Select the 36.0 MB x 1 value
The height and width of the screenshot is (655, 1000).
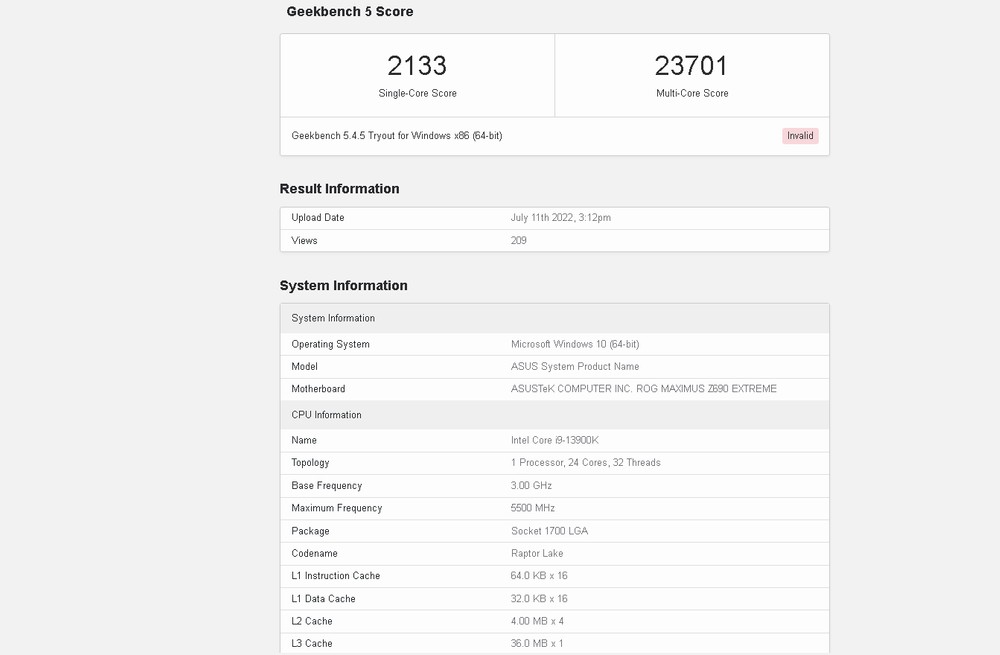pyautogui.click(x=537, y=644)
